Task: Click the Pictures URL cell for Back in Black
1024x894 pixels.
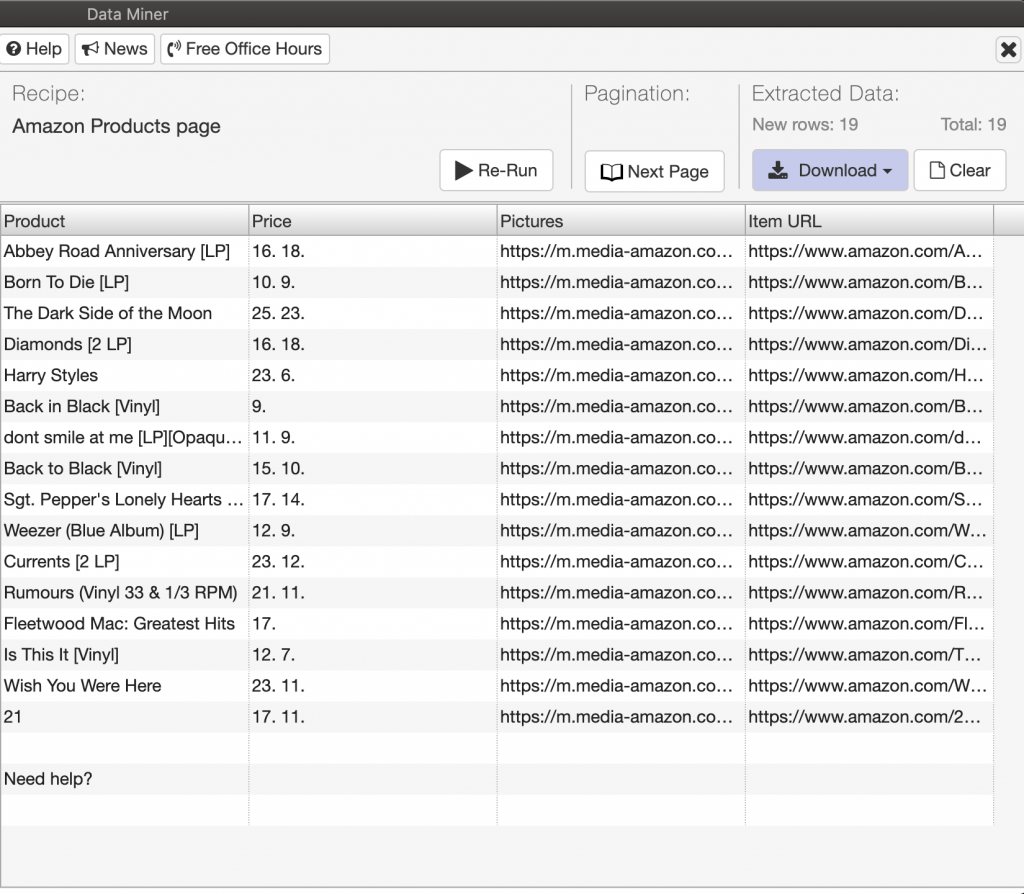Action: pos(620,406)
